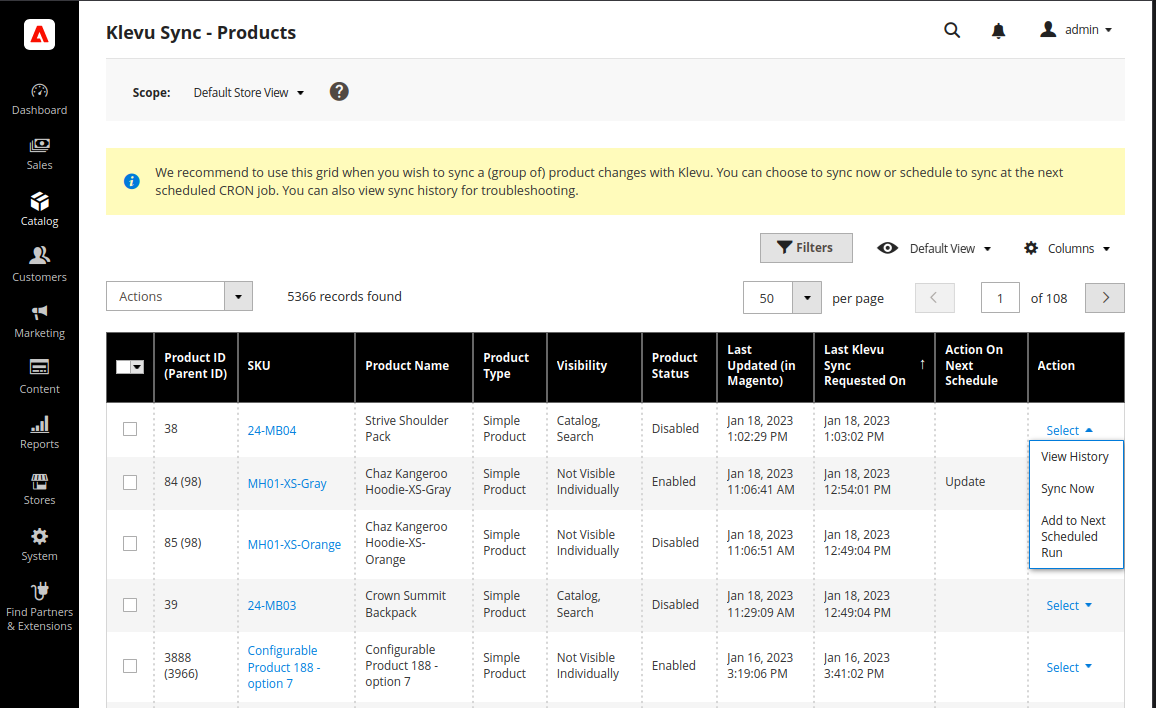Click the search magnifier icon
Screen dimensions: 1156x708
(x=952, y=30)
